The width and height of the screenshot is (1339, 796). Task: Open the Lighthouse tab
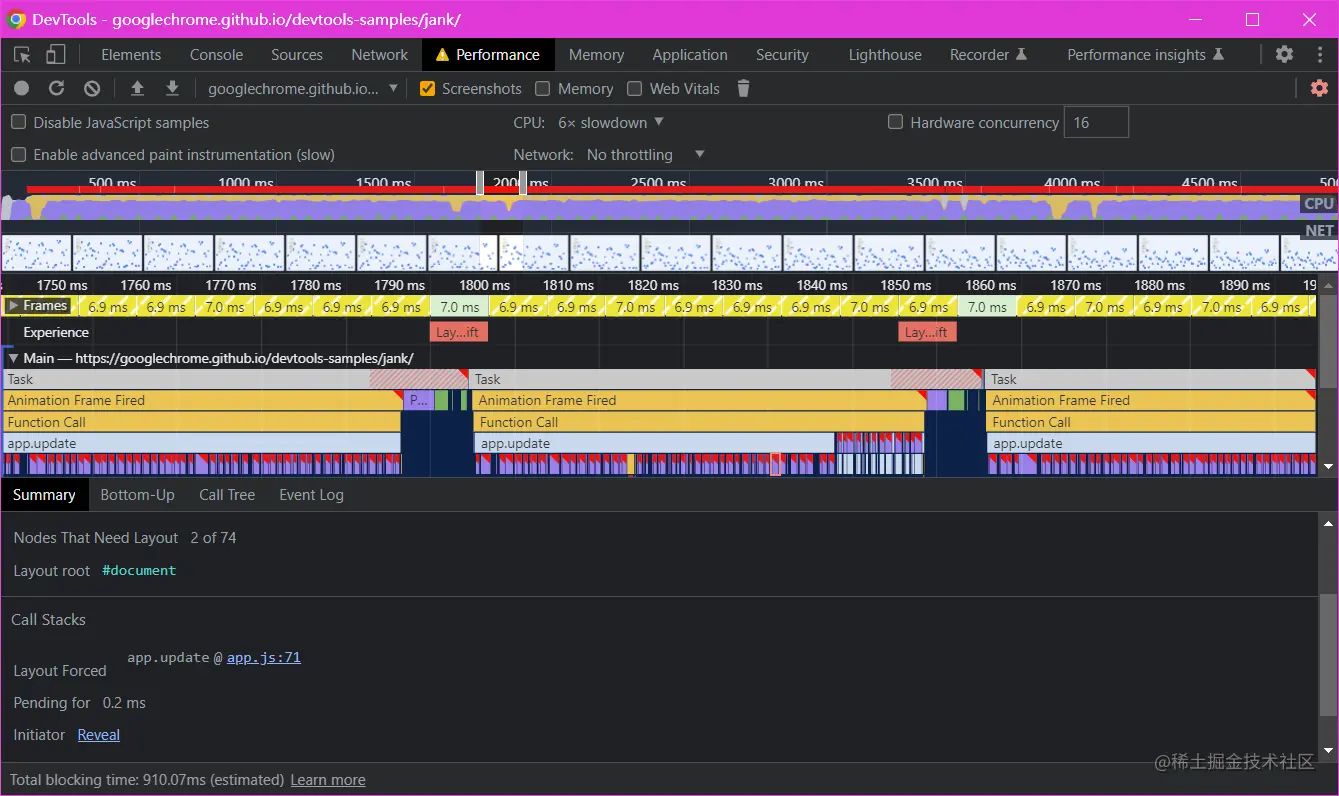click(885, 55)
